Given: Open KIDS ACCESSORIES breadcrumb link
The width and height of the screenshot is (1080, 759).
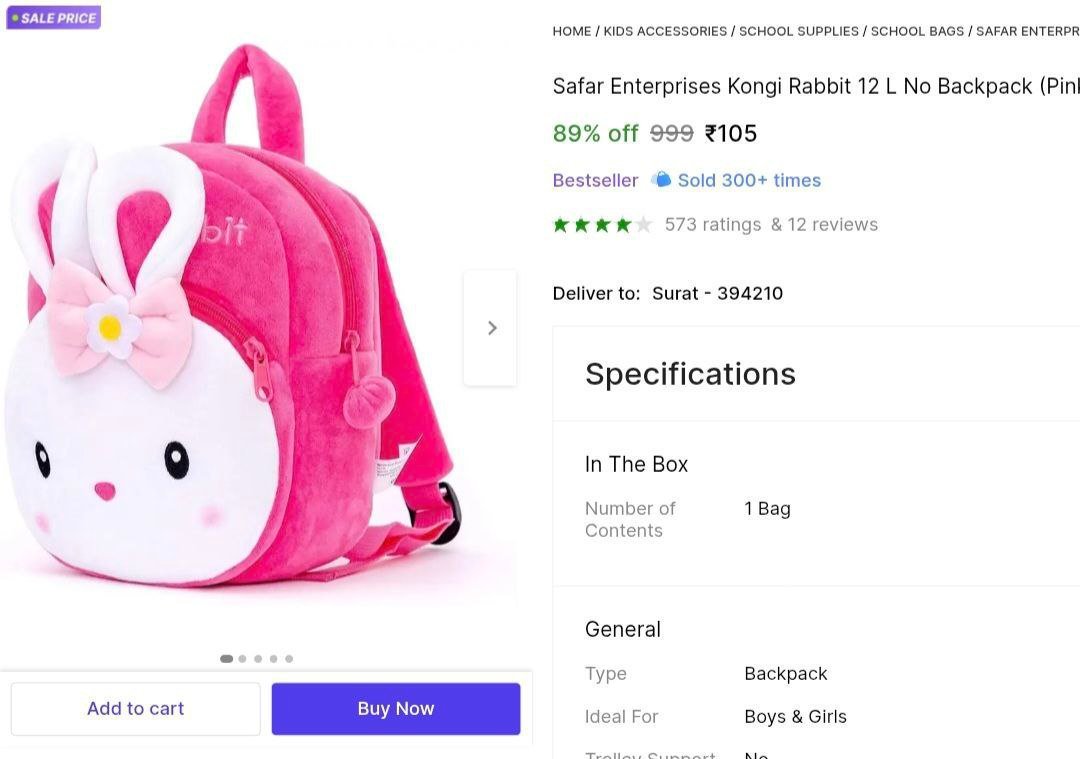Looking at the screenshot, I should pyautogui.click(x=665, y=31).
